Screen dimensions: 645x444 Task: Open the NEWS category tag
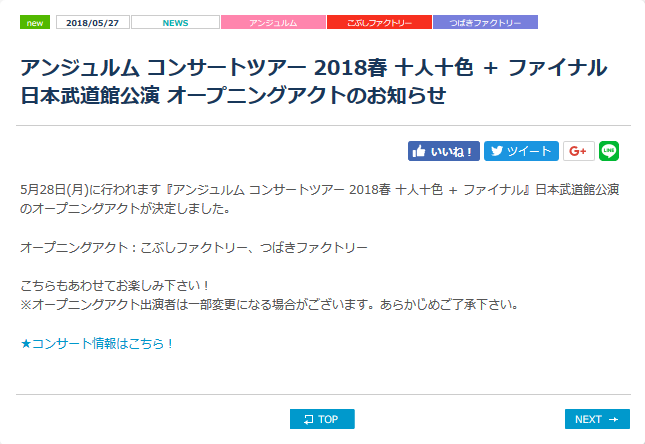tap(175, 22)
